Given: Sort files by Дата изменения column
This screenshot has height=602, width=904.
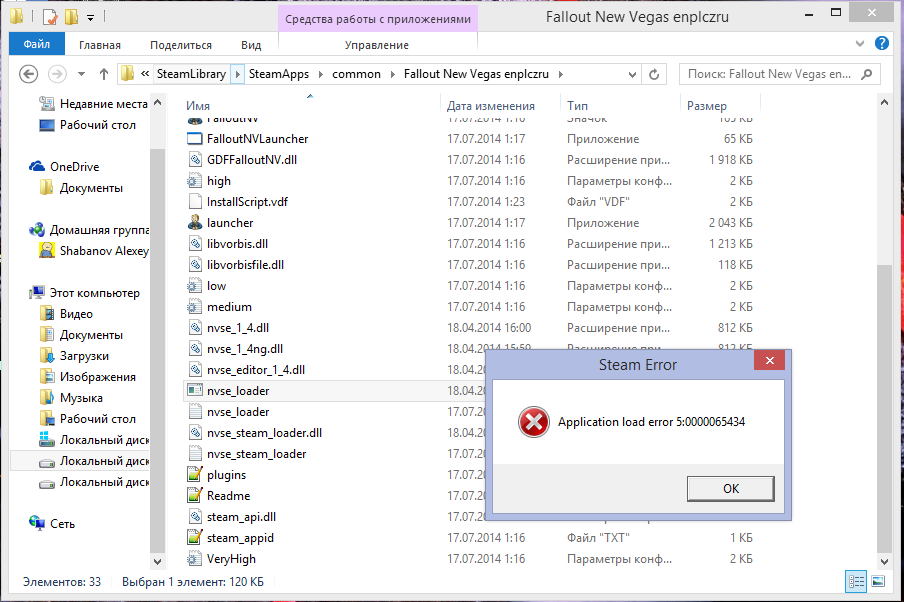Looking at the screenshot, I should tap(490, 105).
